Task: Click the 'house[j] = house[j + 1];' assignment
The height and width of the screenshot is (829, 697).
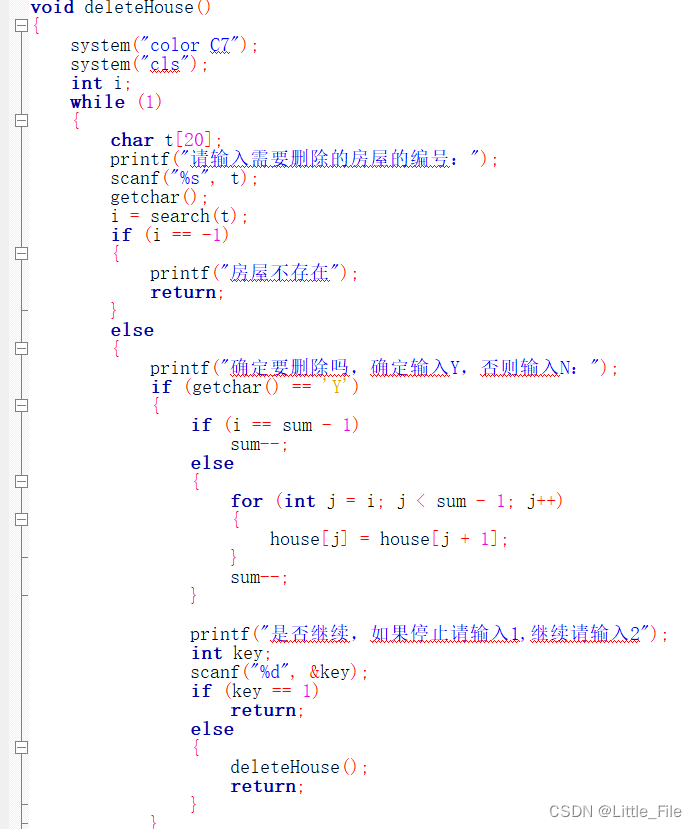Action: [389, 539]
